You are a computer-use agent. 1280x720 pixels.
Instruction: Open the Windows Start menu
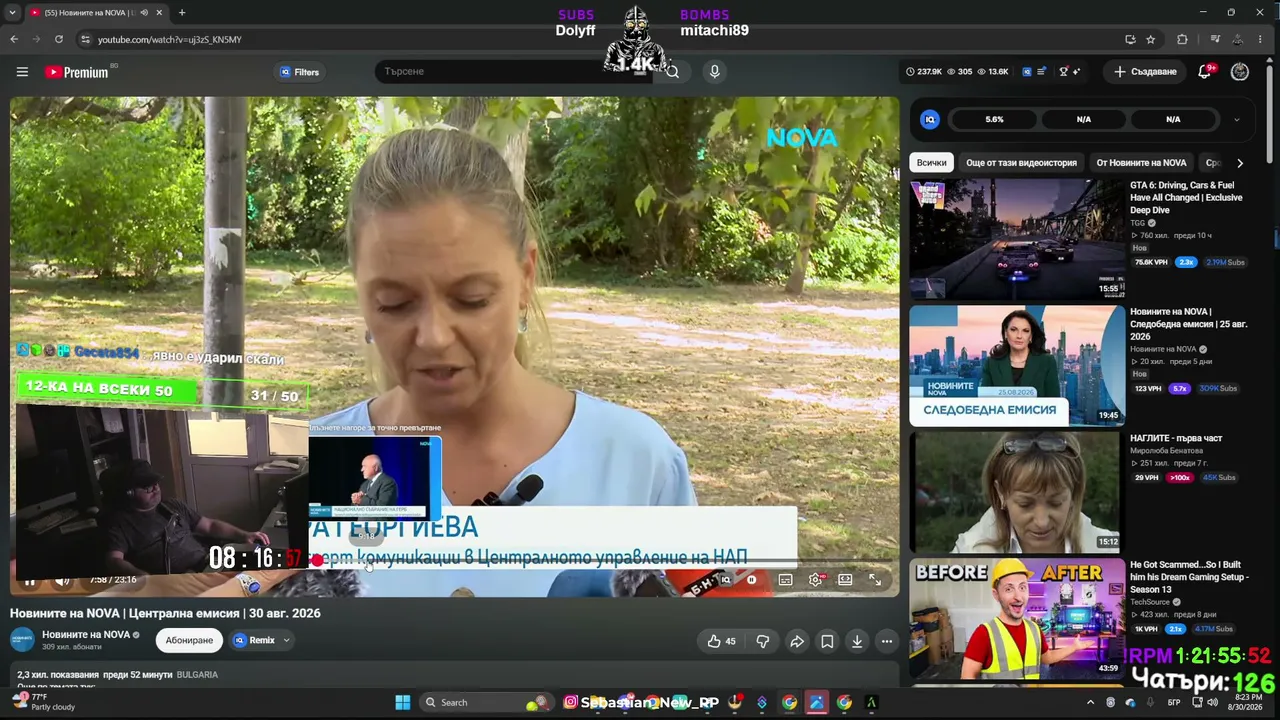[403, 702]
